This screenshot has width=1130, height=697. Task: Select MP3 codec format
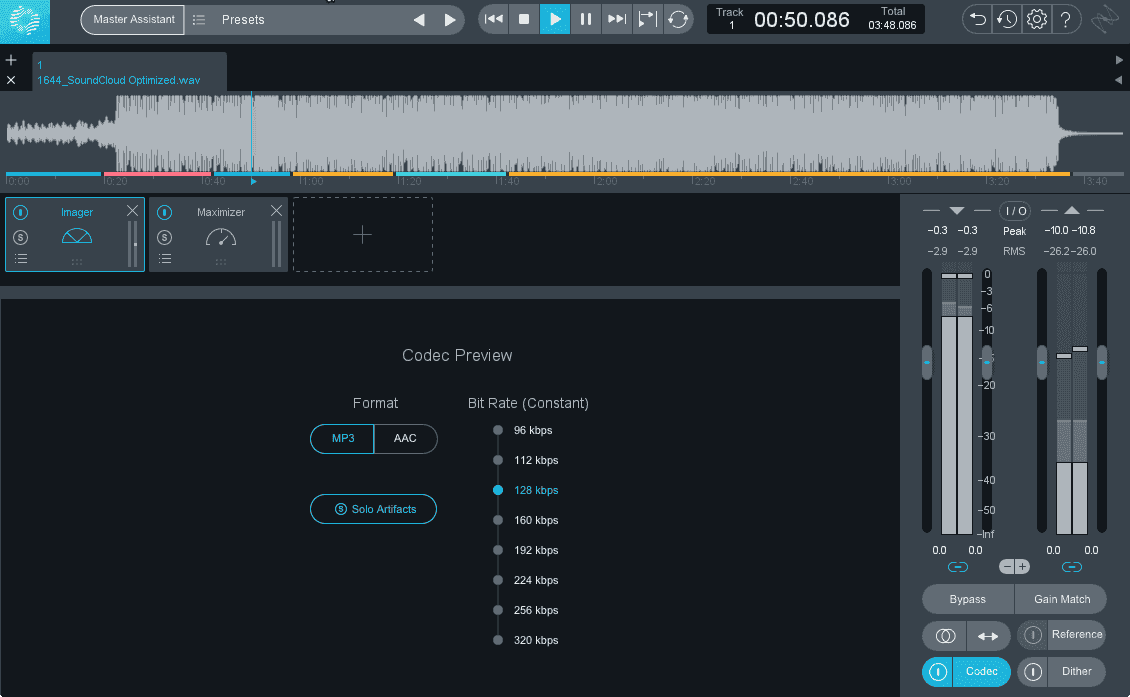pyautogui.click(x=342, y=438)
